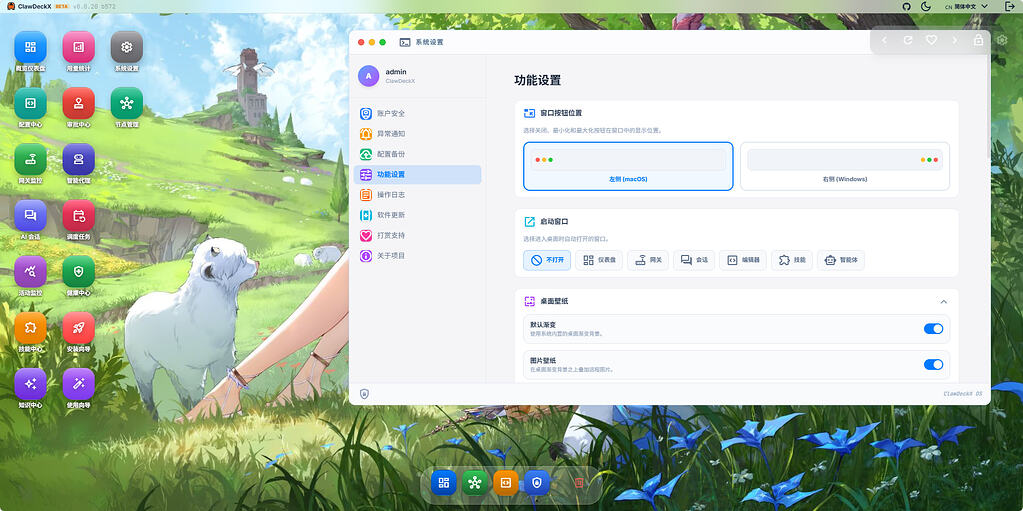Open 账户安全 in the settings sidebar
The height and width of the screenshot is (511, 1023).
[418, 114]
